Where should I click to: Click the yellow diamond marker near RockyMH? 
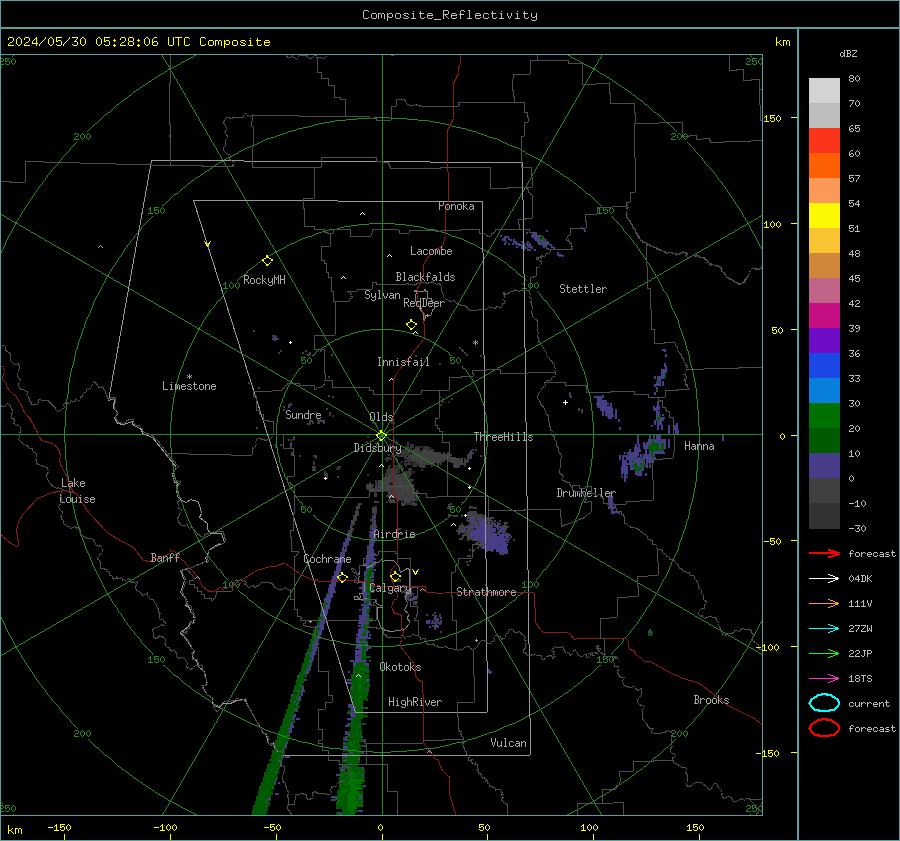[x=267, y=261]
